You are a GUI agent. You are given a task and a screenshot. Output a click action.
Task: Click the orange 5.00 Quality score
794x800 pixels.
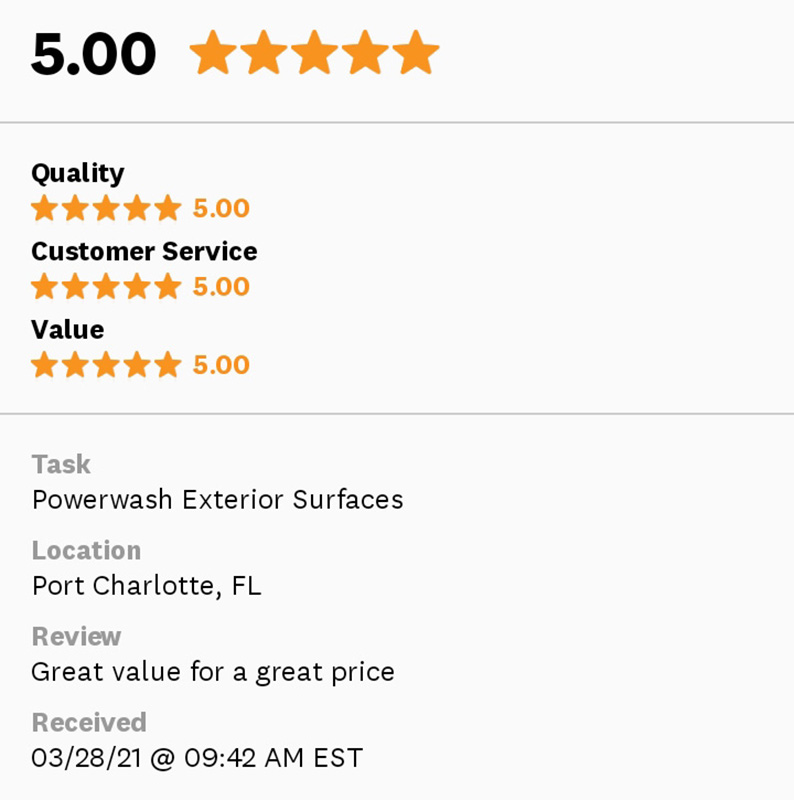tap(221, 208)
